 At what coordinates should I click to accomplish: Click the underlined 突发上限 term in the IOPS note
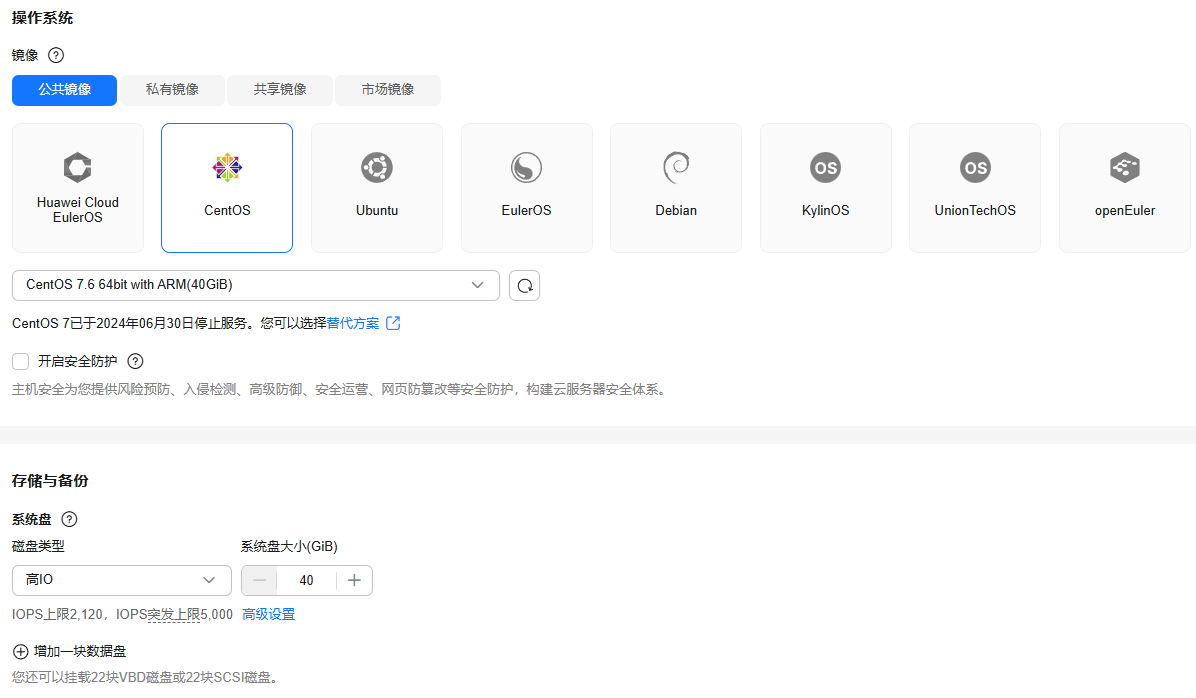[174, 615]
